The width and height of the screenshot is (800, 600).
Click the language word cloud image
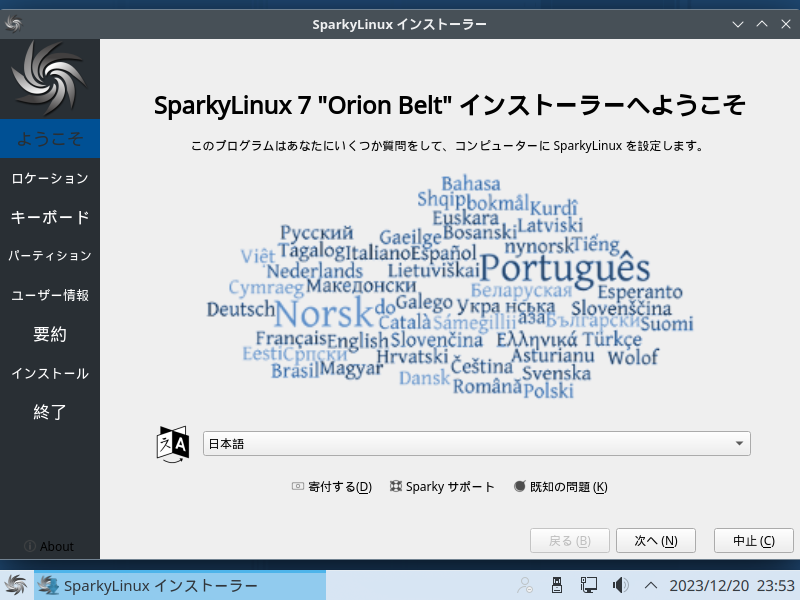click(450, 287)
